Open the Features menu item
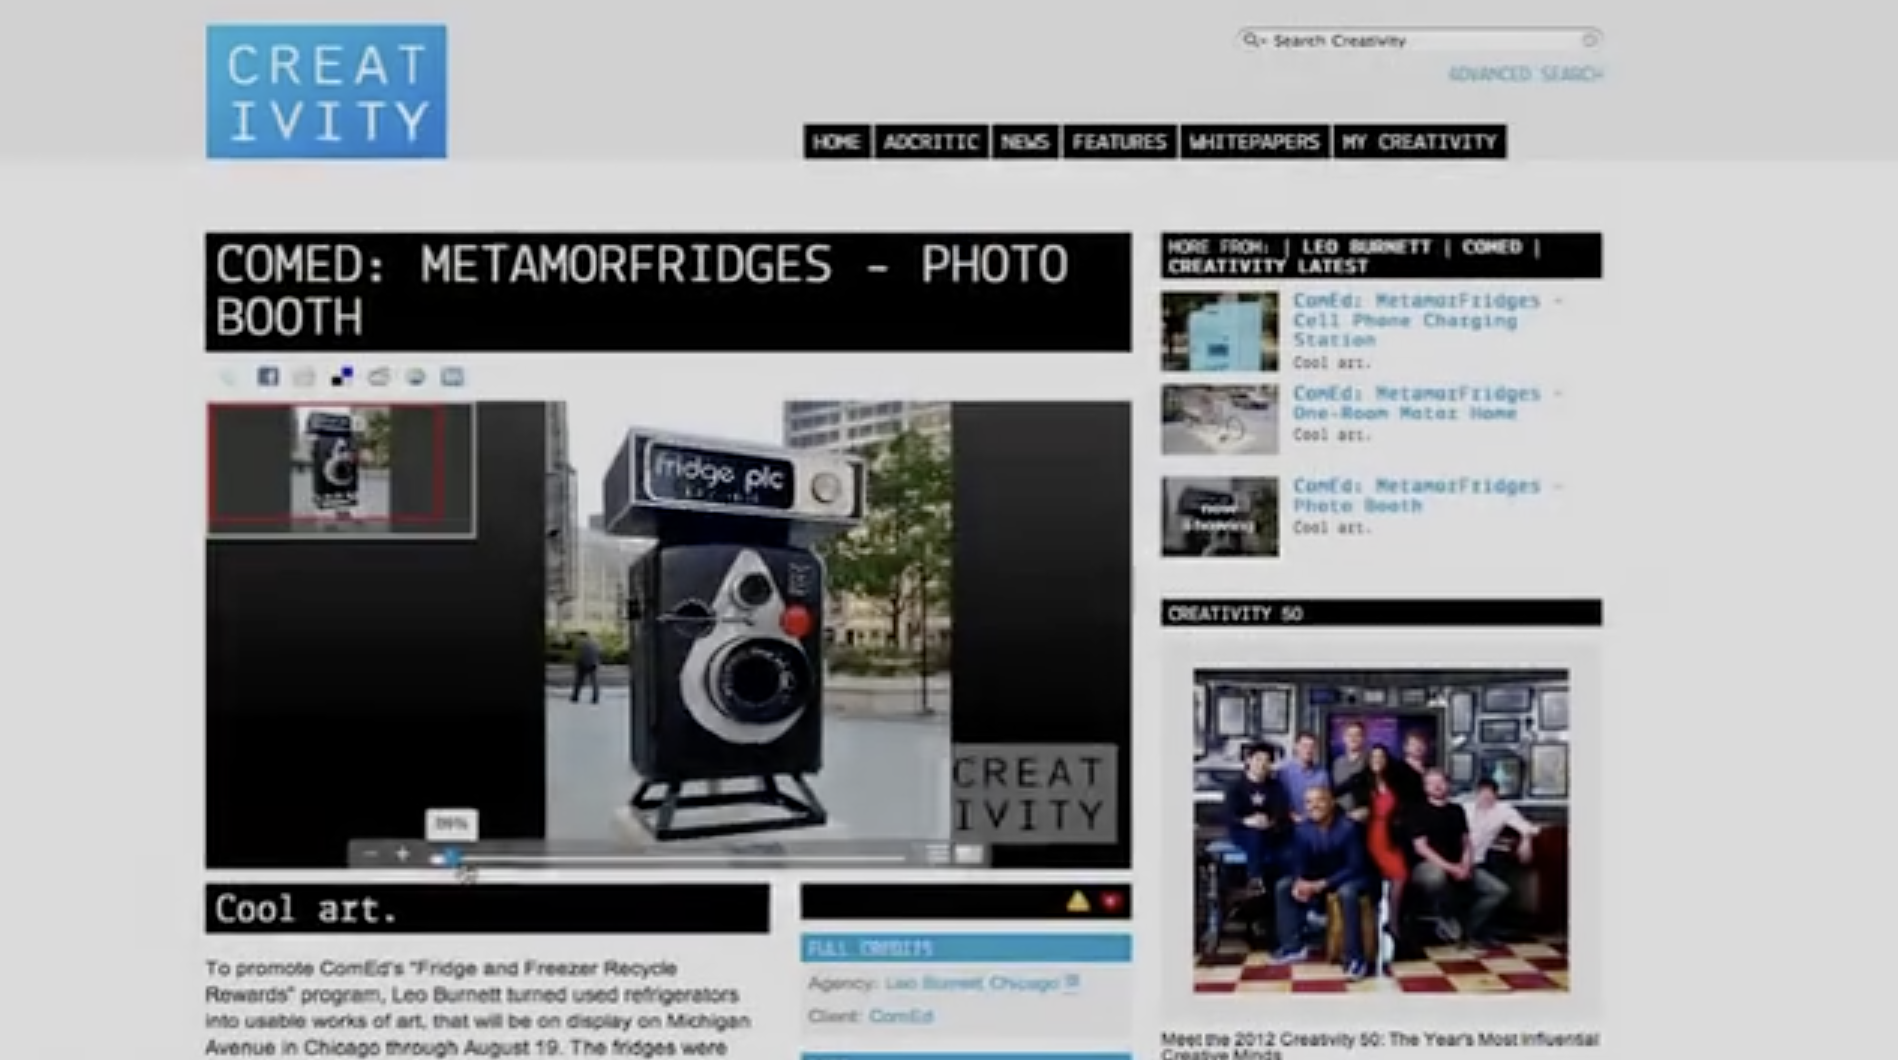 [1119, 142]
